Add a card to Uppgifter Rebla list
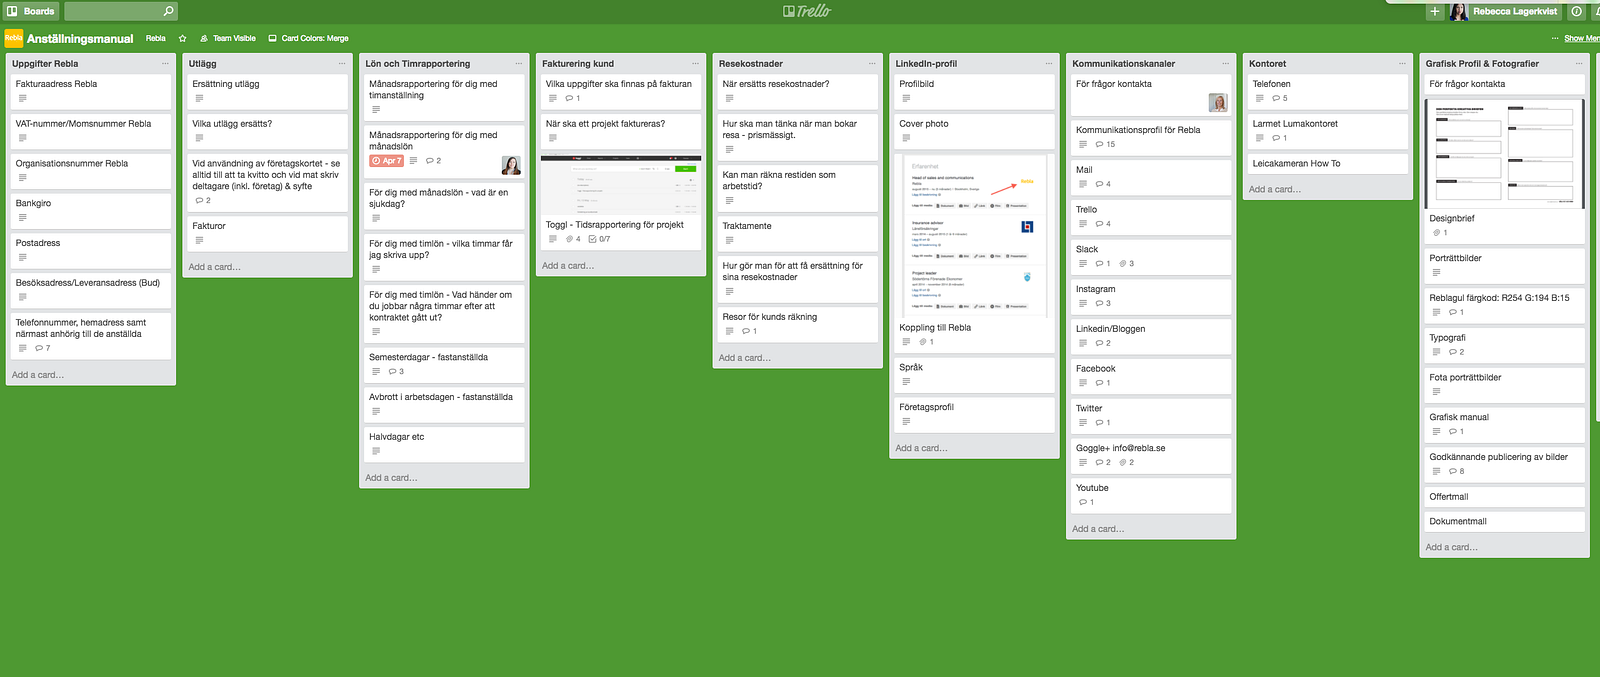 click(x=38, y=375)
